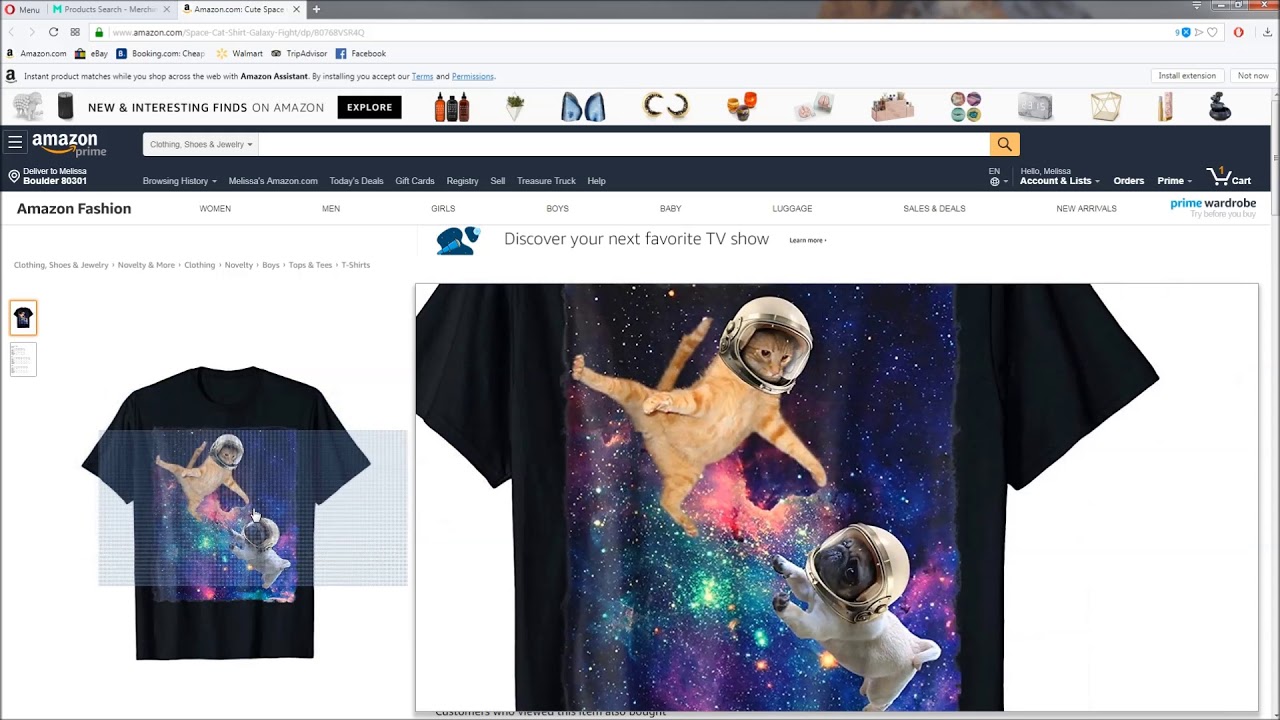Image resolution: width=1280 pixels, height=720 pixels.
Task: Go back to the previous page
Action: (12, 32)
